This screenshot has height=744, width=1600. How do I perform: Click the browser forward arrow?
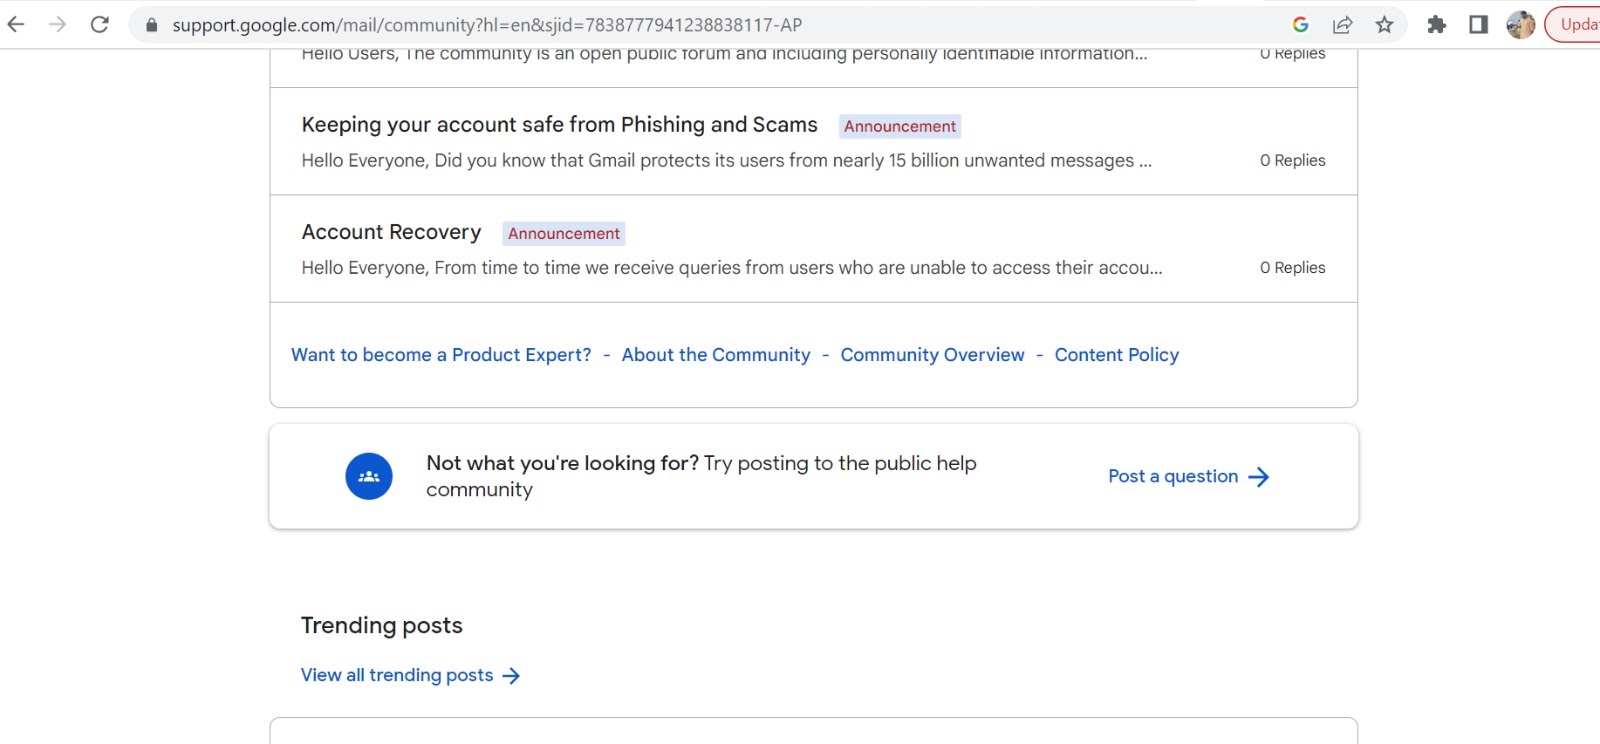[58, 25]
